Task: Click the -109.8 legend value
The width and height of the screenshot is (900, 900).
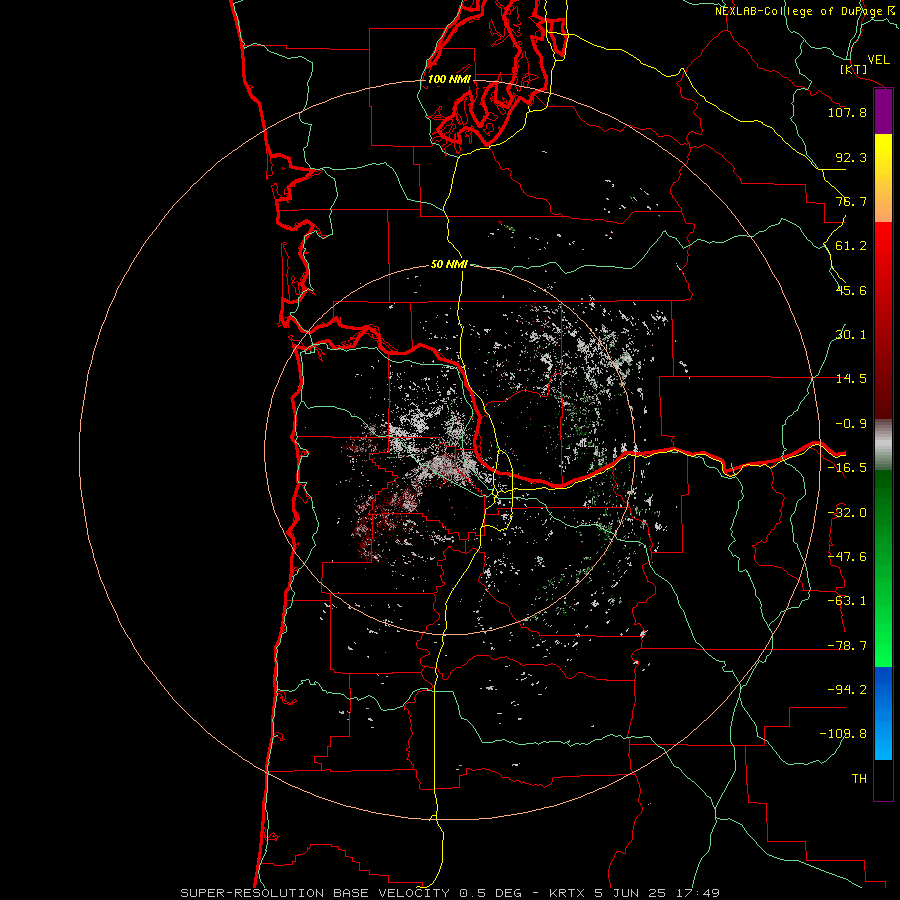Action: pos(843,734)
